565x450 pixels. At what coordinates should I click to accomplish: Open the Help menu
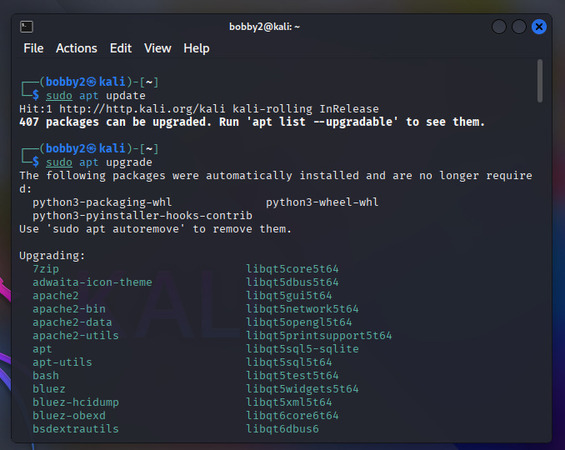tap(196, 48)
